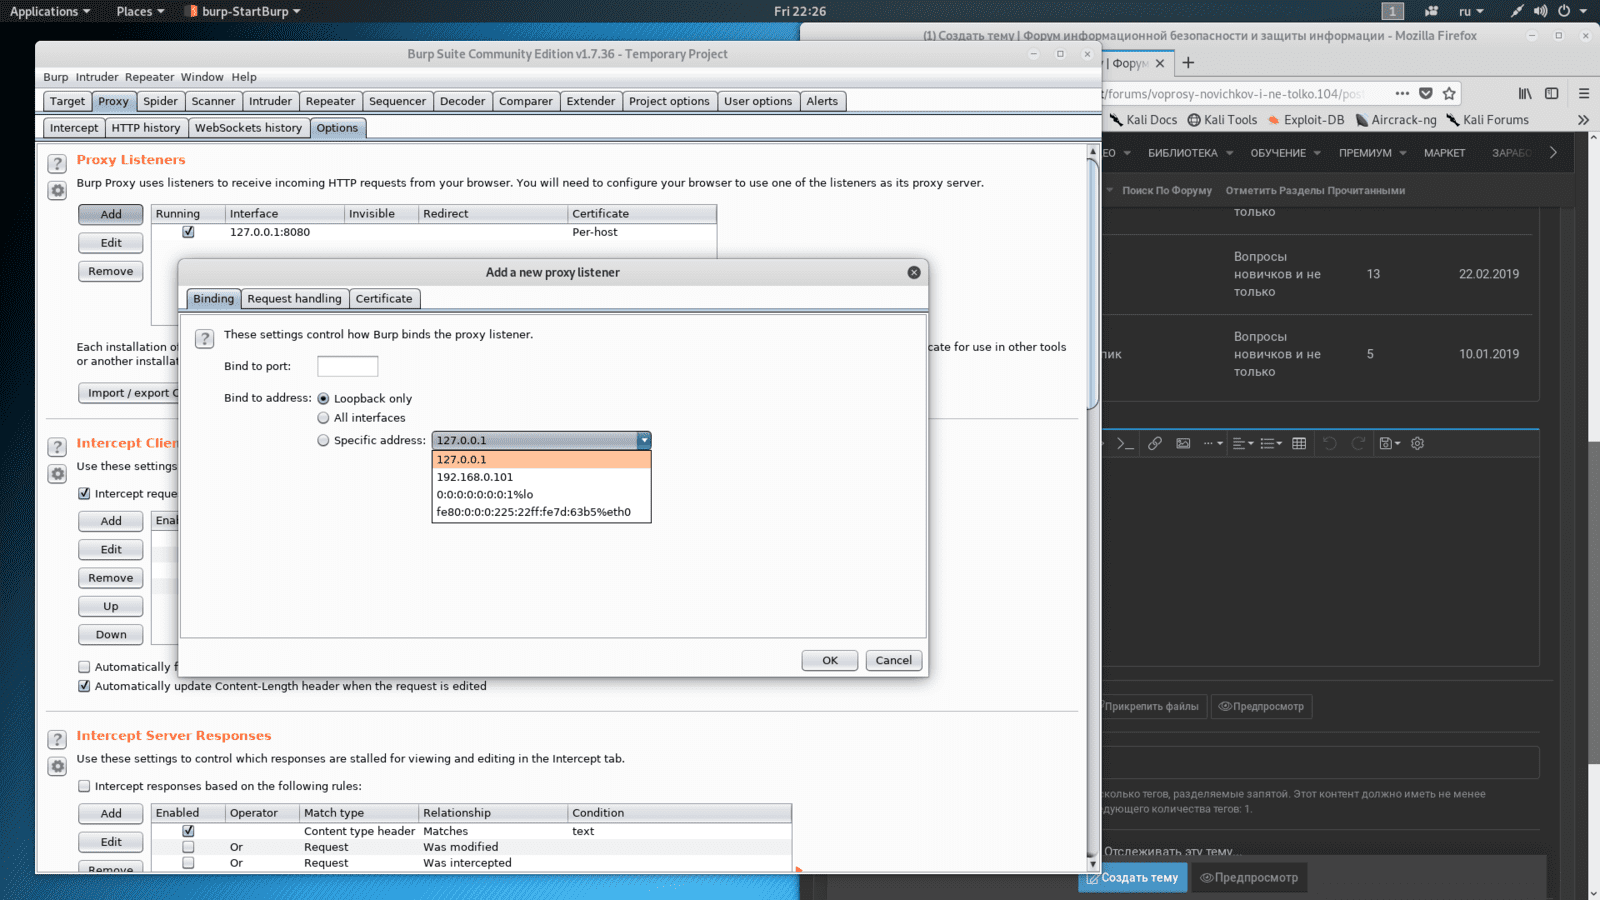Insert table in Firefox forum editor
The width and height of the screenshot is (1600, 900).
[1299, 443]
